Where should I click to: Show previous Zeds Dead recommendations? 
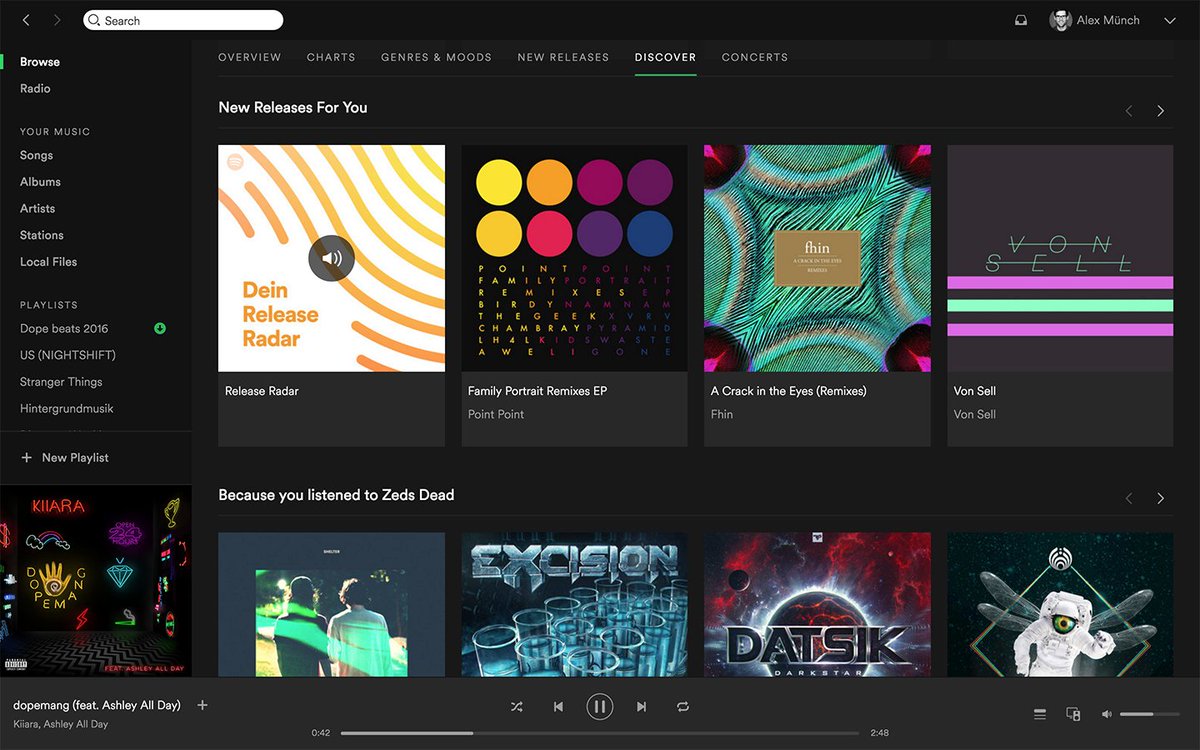coord(1129,498)
